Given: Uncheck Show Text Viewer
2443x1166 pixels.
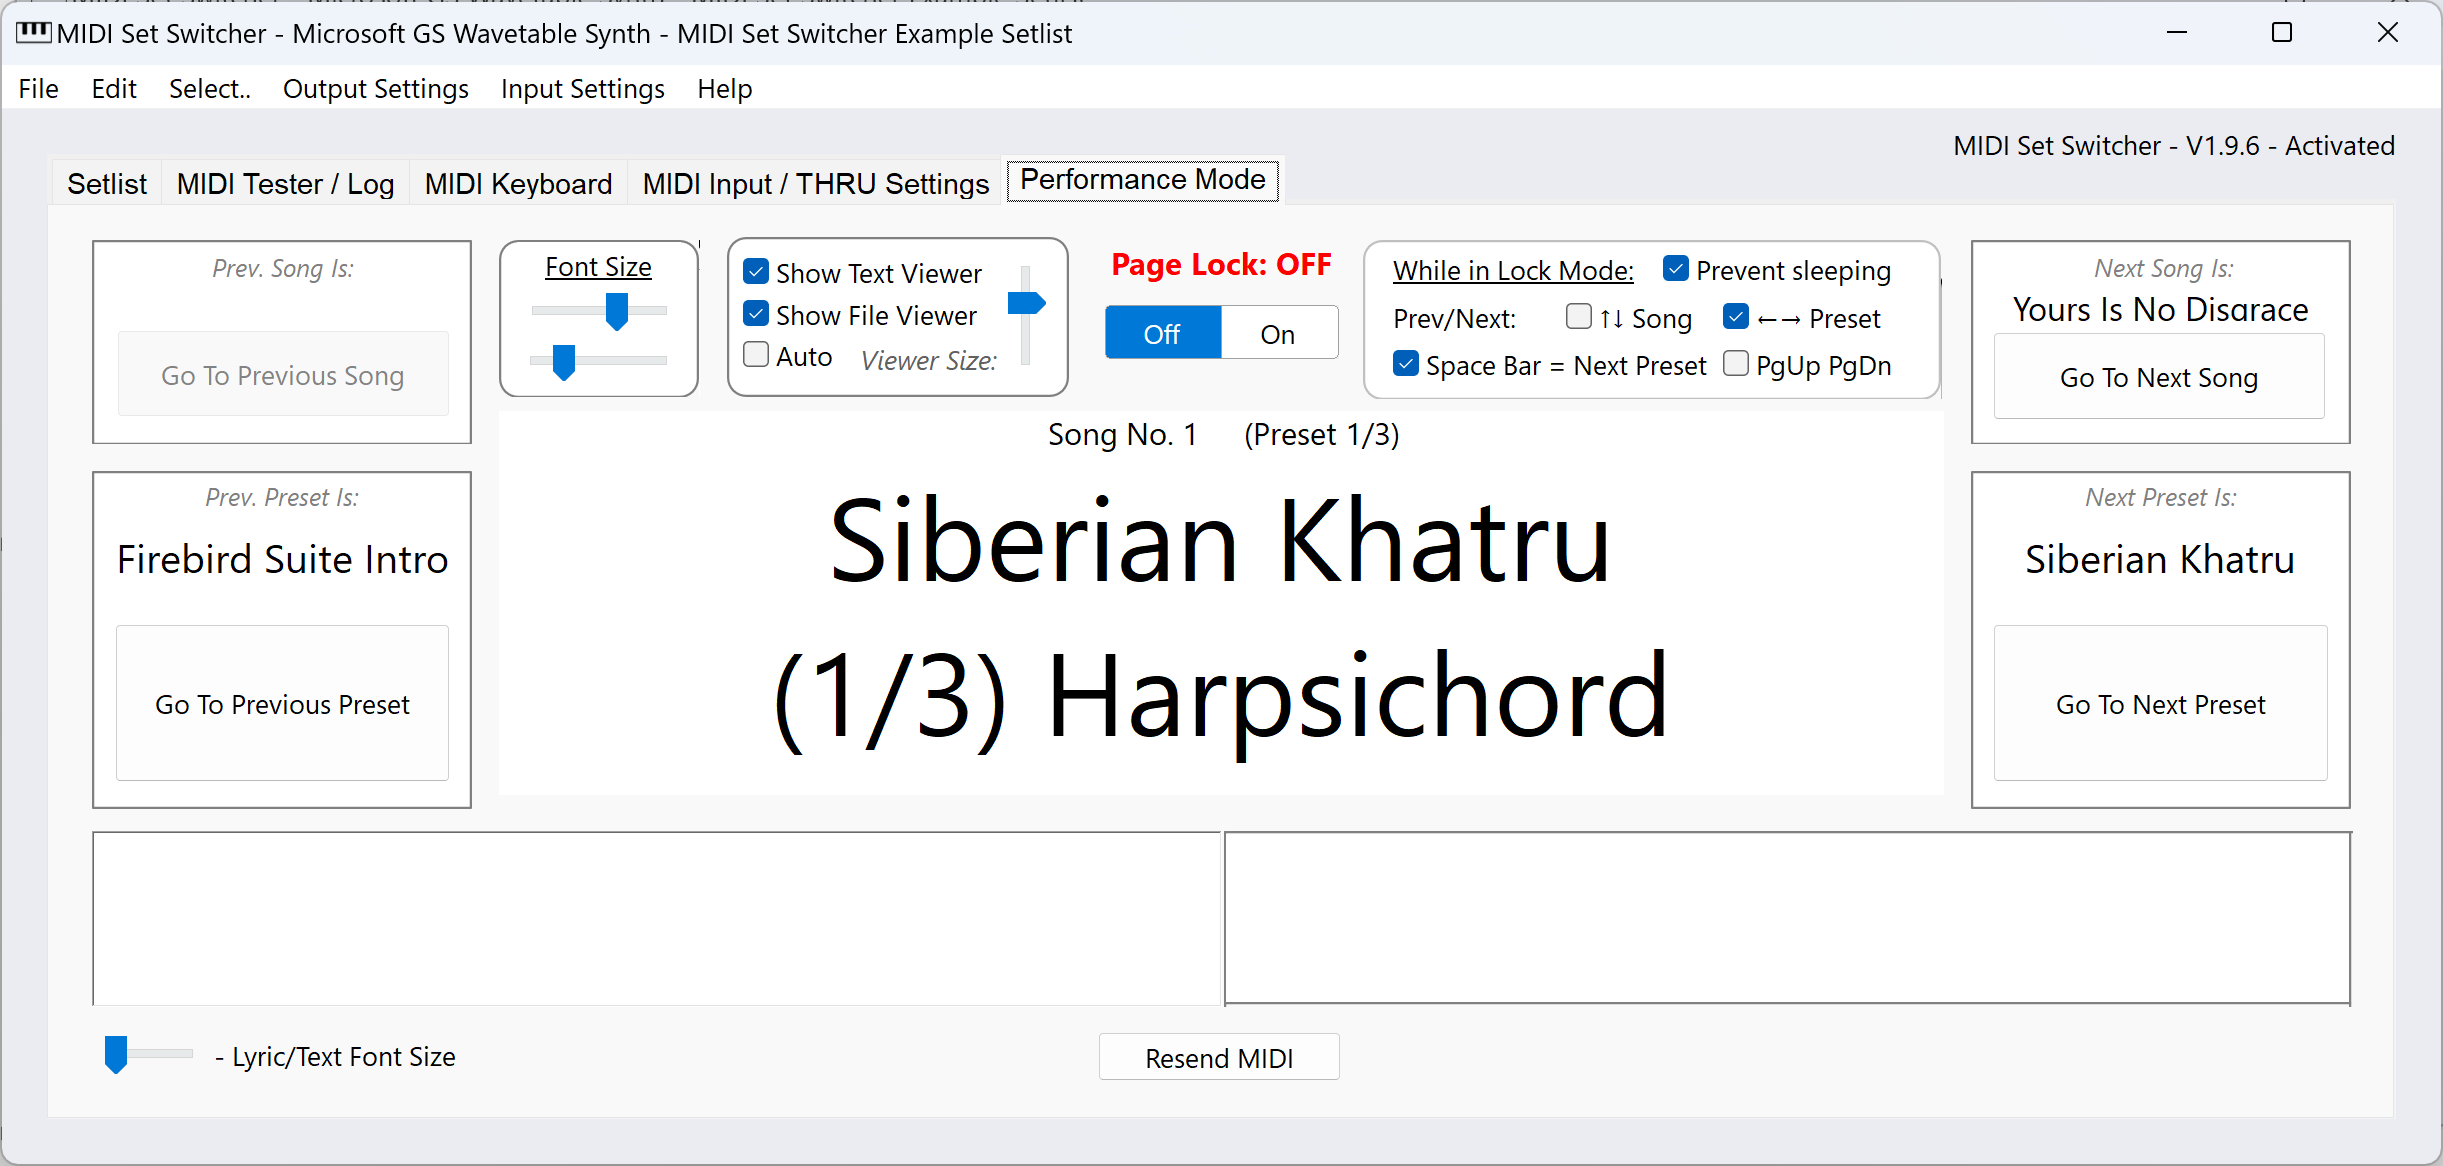Looking at the screenshot, I should click(x=756, y=271).
